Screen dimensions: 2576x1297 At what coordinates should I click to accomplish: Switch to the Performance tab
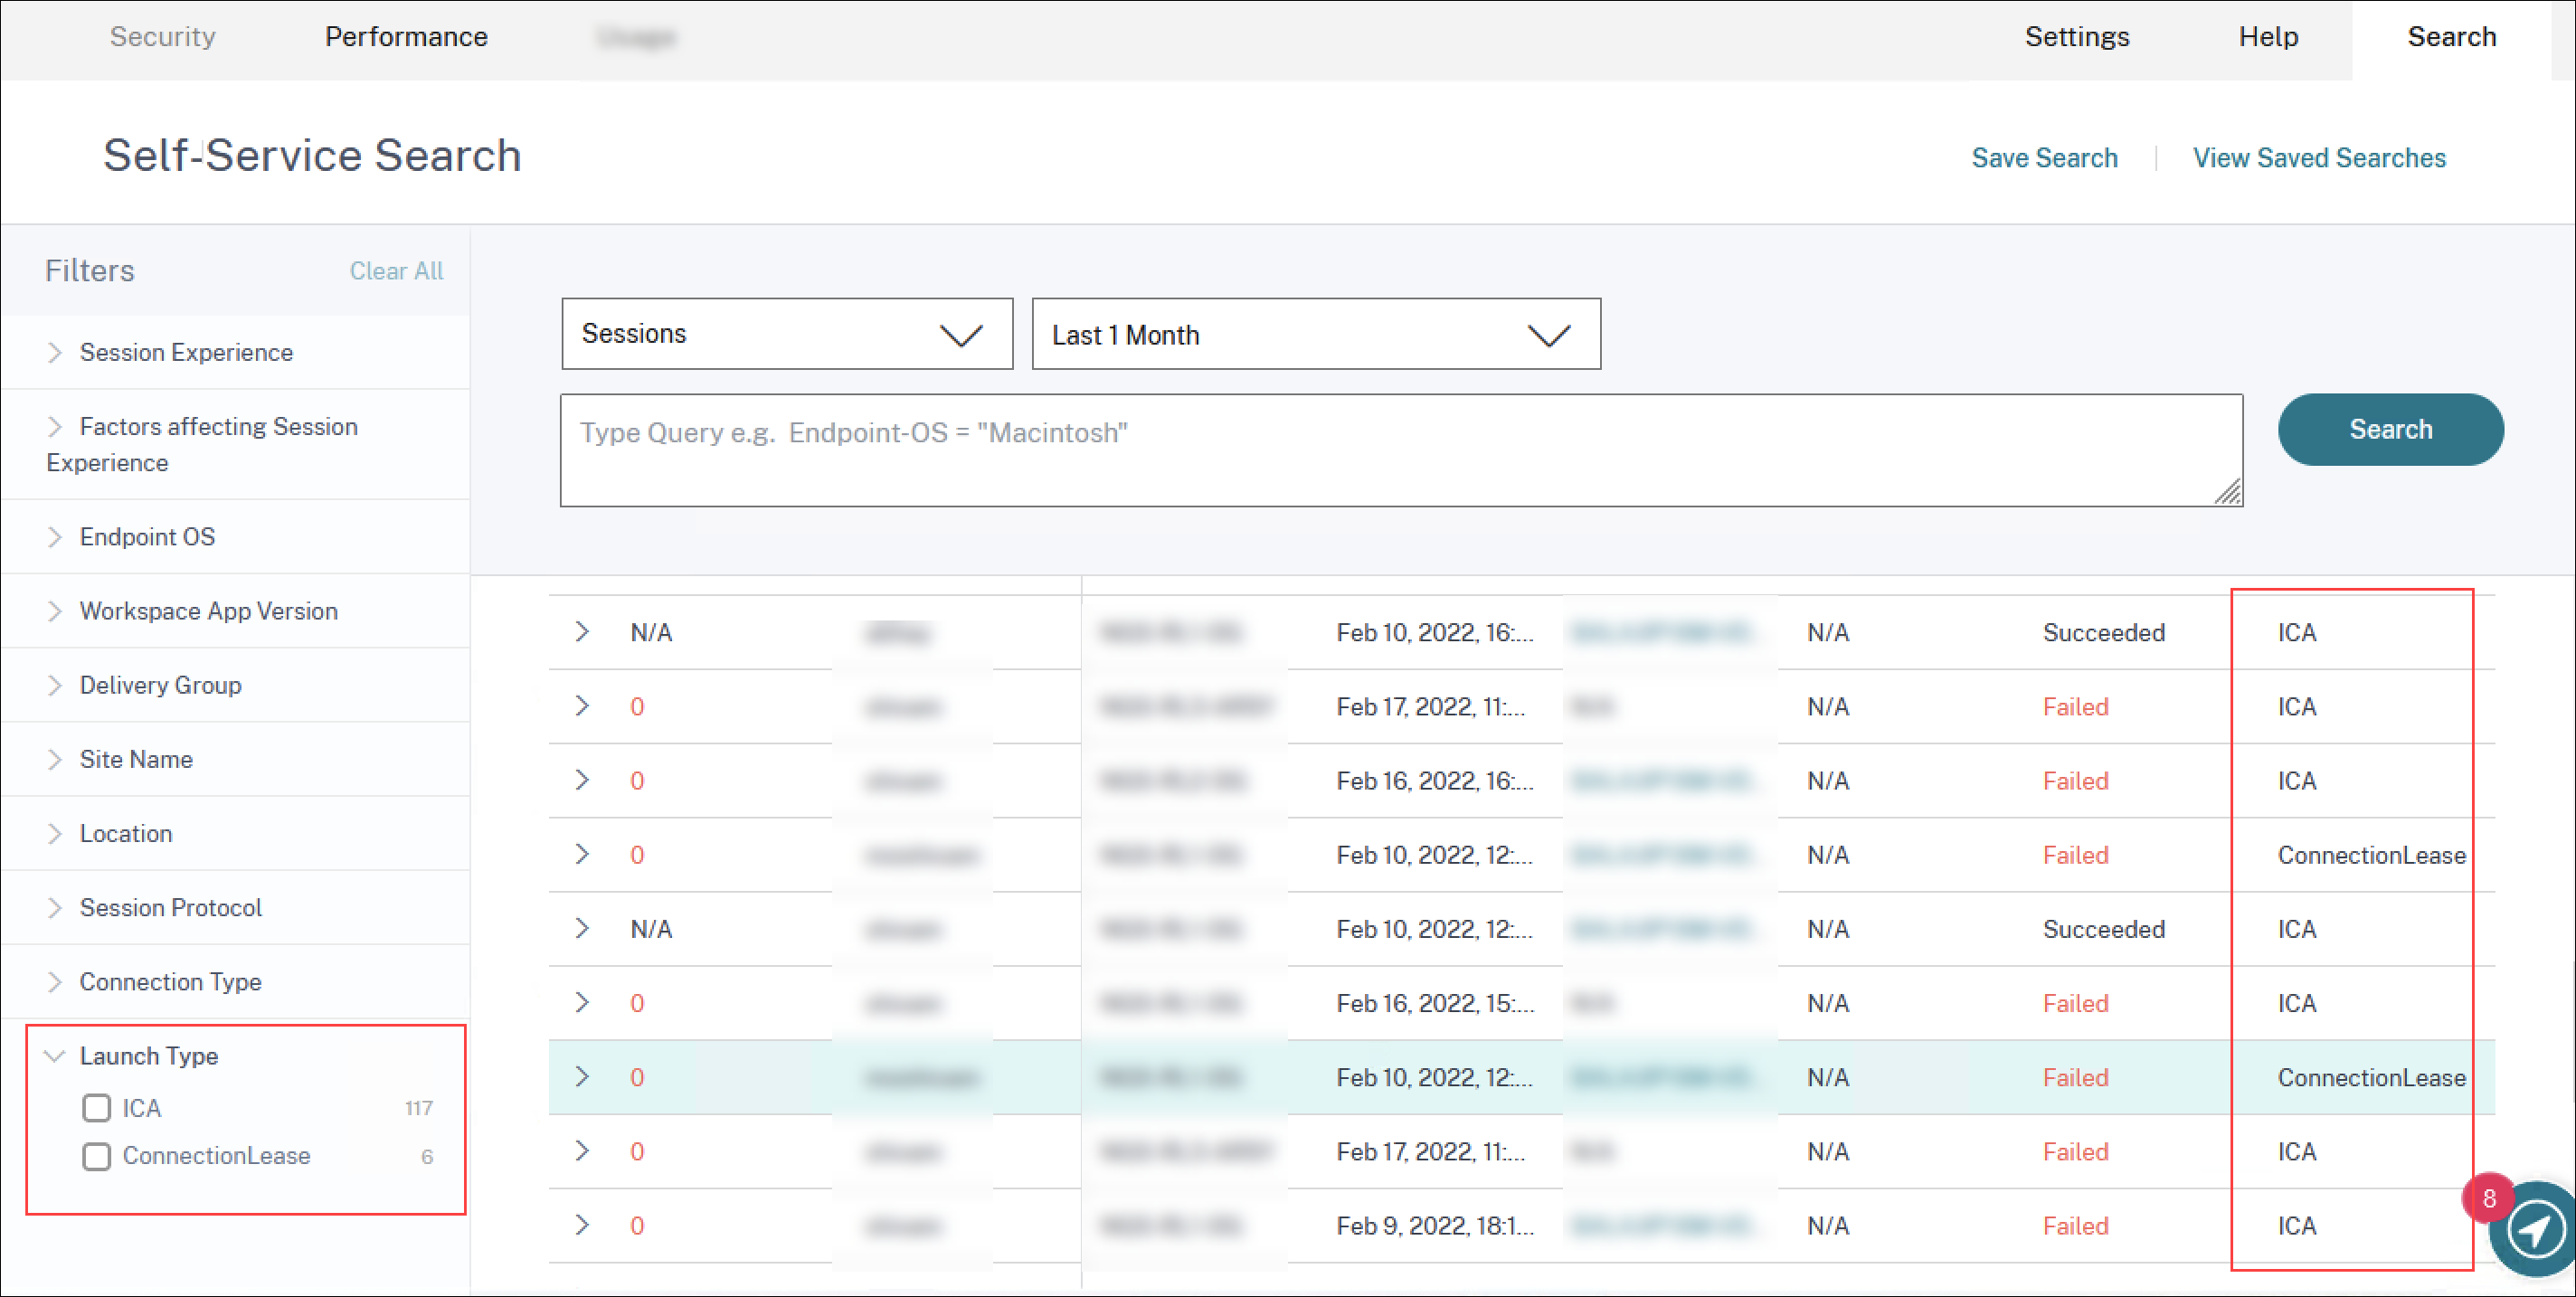pos(406,37)
